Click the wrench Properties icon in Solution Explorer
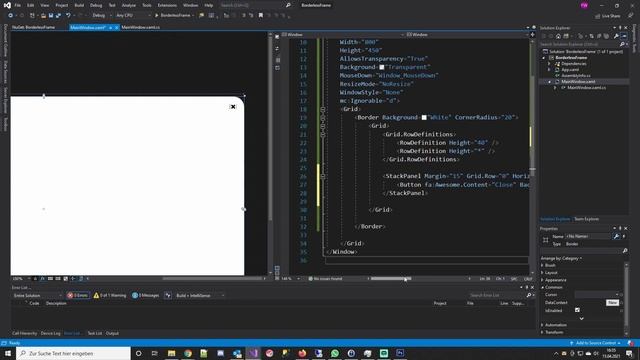 click(616, 36)
